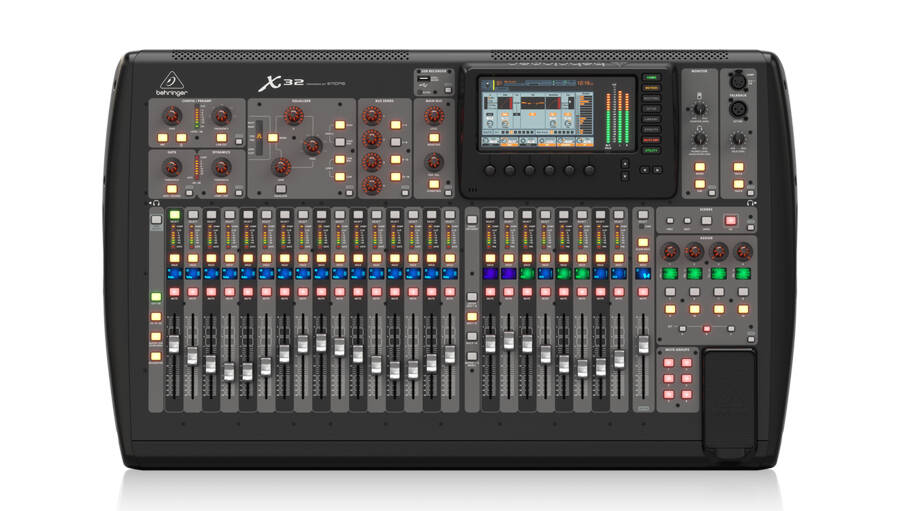Click the lower XLR connector below Talkback label

[x=738, y=109]
